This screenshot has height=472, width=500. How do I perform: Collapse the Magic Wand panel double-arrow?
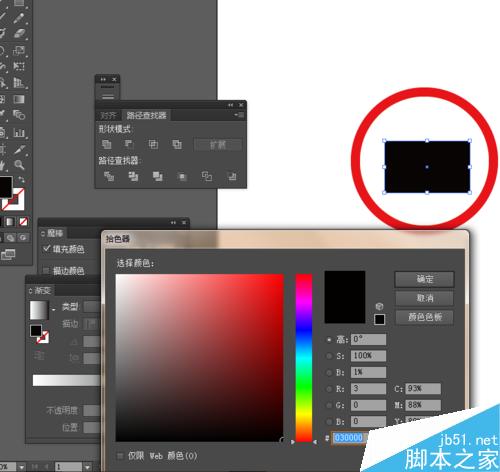173,222
